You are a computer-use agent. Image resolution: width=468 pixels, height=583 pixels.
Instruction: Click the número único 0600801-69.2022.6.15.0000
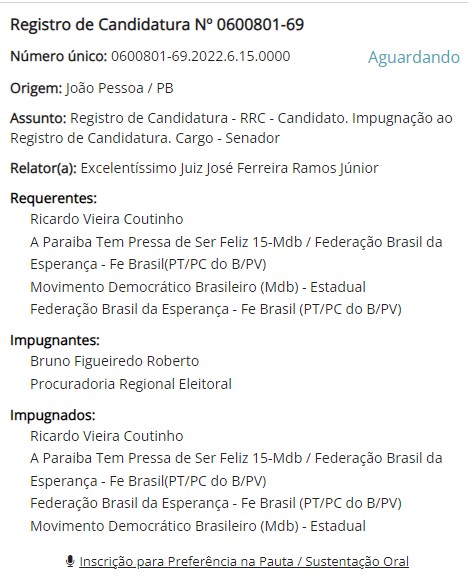click(201, 56)
